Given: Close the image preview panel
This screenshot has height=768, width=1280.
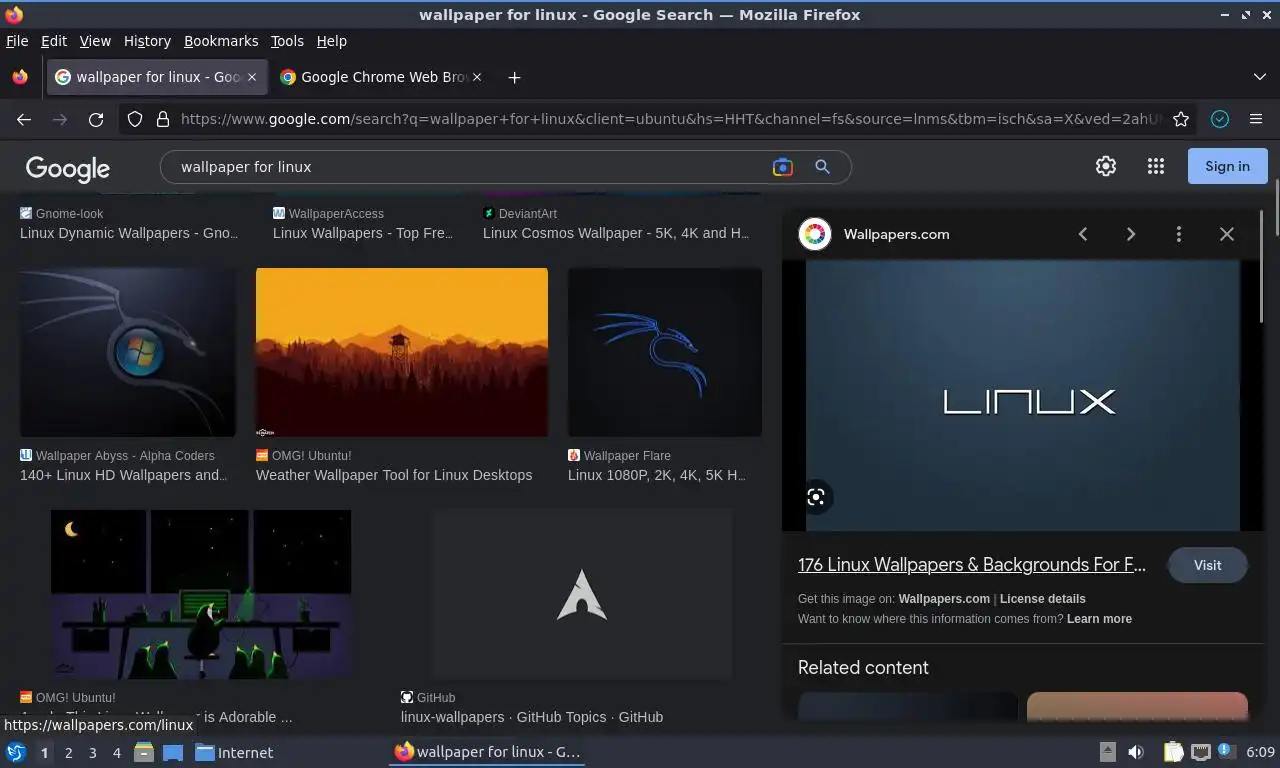Looking at the screenshot, I should [x=1227, y=234].
